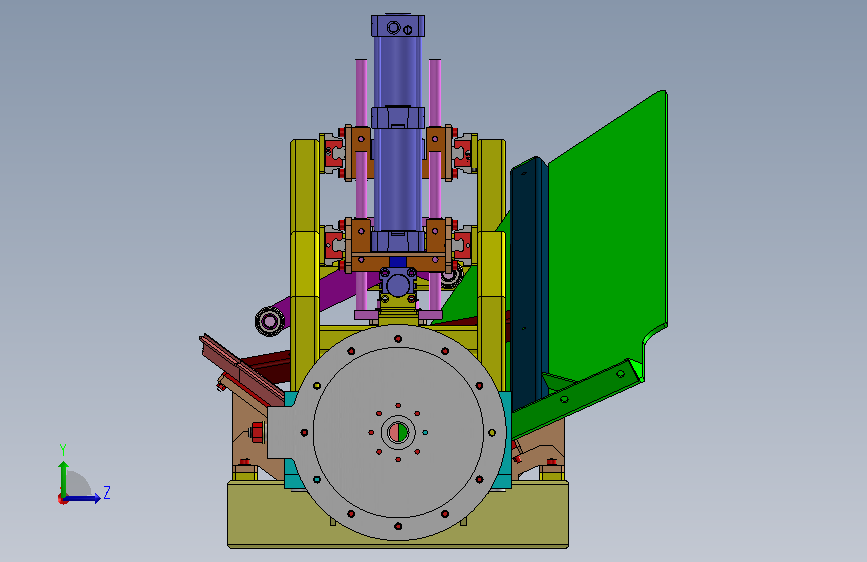Click the blue Z axis of triad
The image size is (867, 562).
(83, 498)
